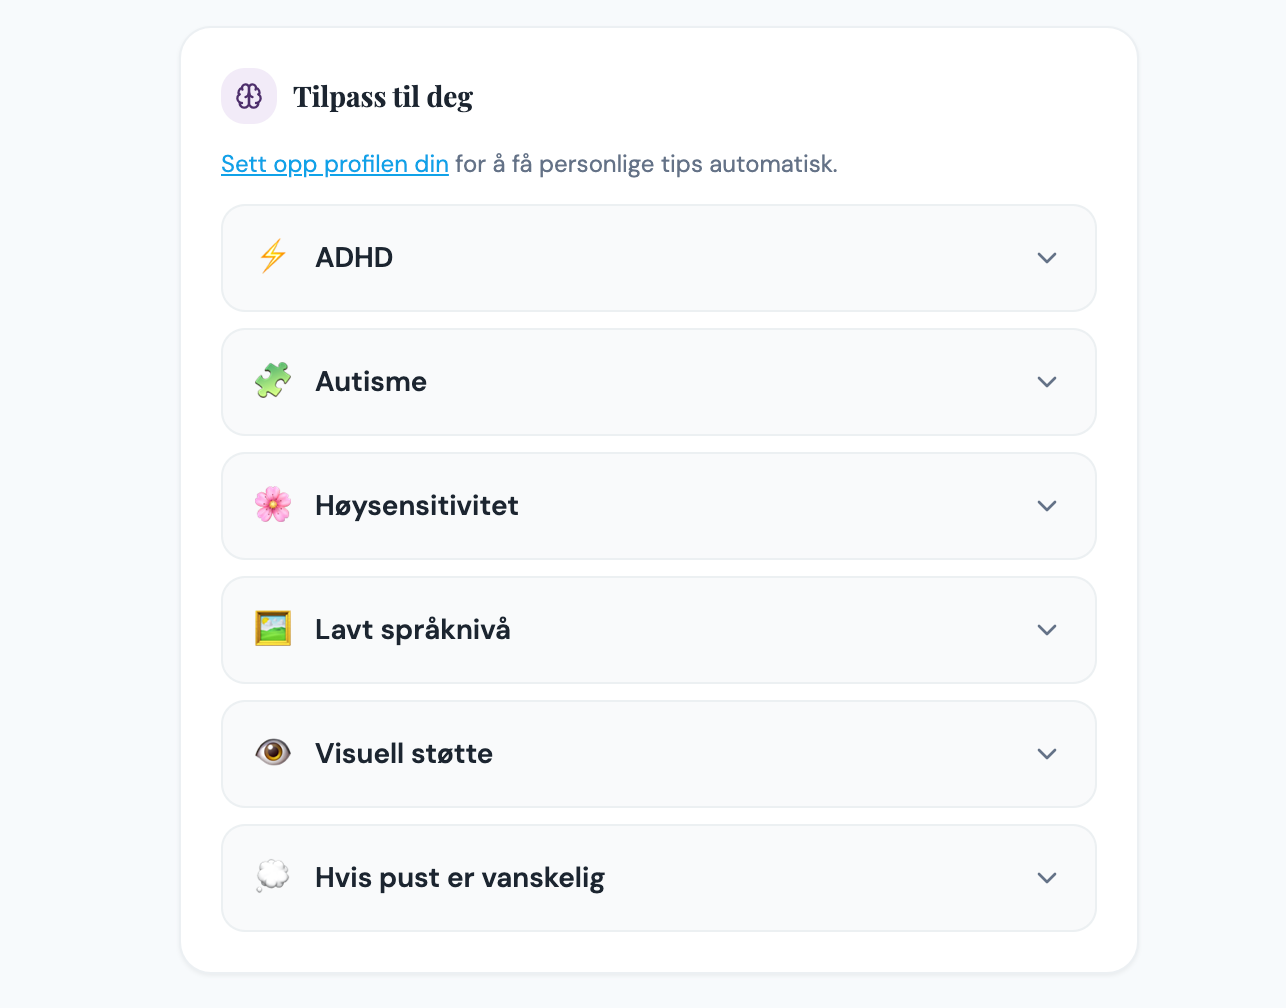The height and width of the screenshot is (1008, 1286).
Task: Select the ADHD section label
Action: (x=354, y=258)
